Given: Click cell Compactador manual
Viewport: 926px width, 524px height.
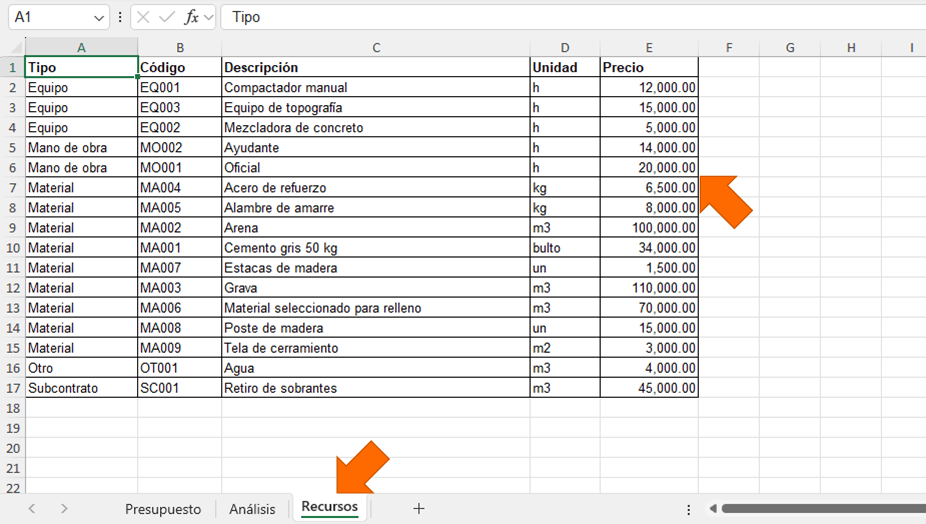Looking at the screenshot, I should click(x=376, y=87).
